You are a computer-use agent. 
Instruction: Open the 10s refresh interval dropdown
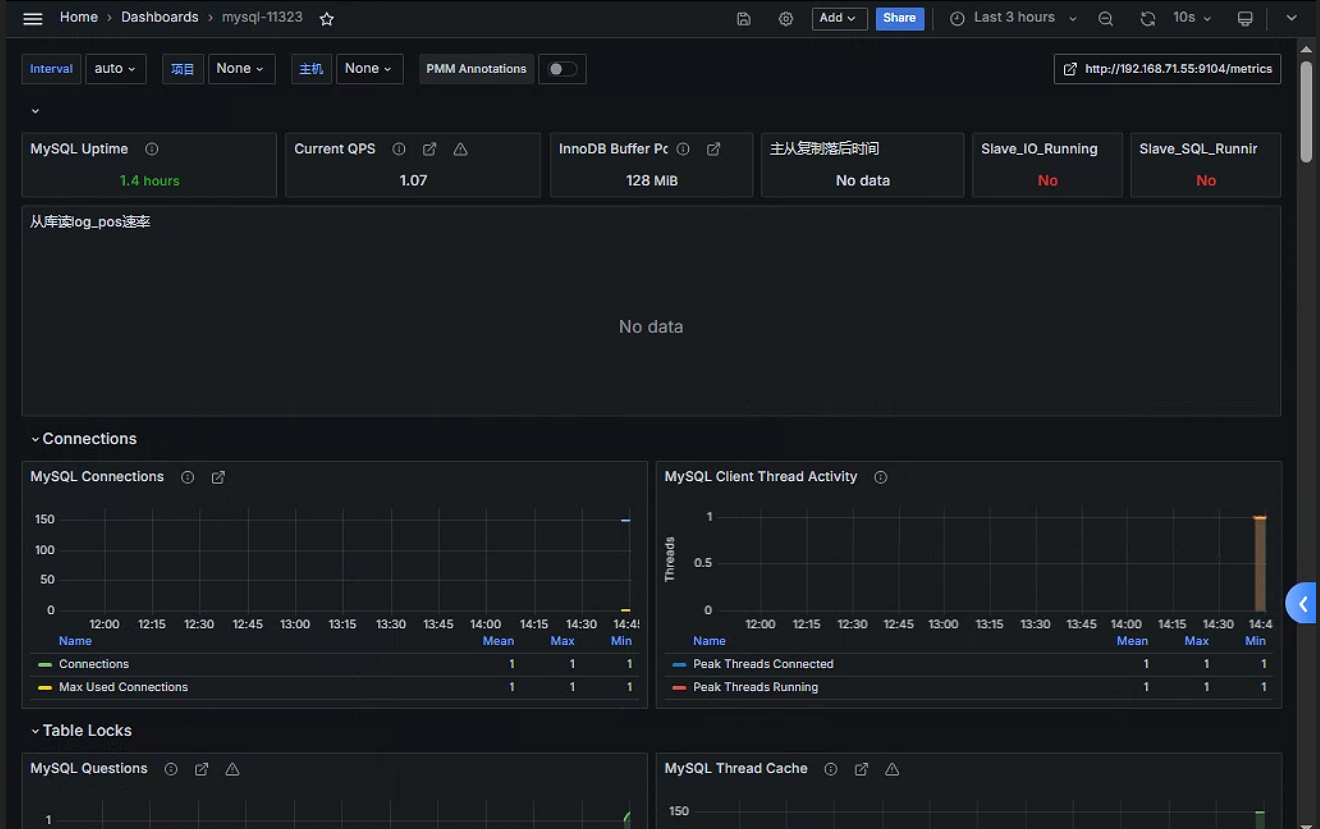[1191, 18]
